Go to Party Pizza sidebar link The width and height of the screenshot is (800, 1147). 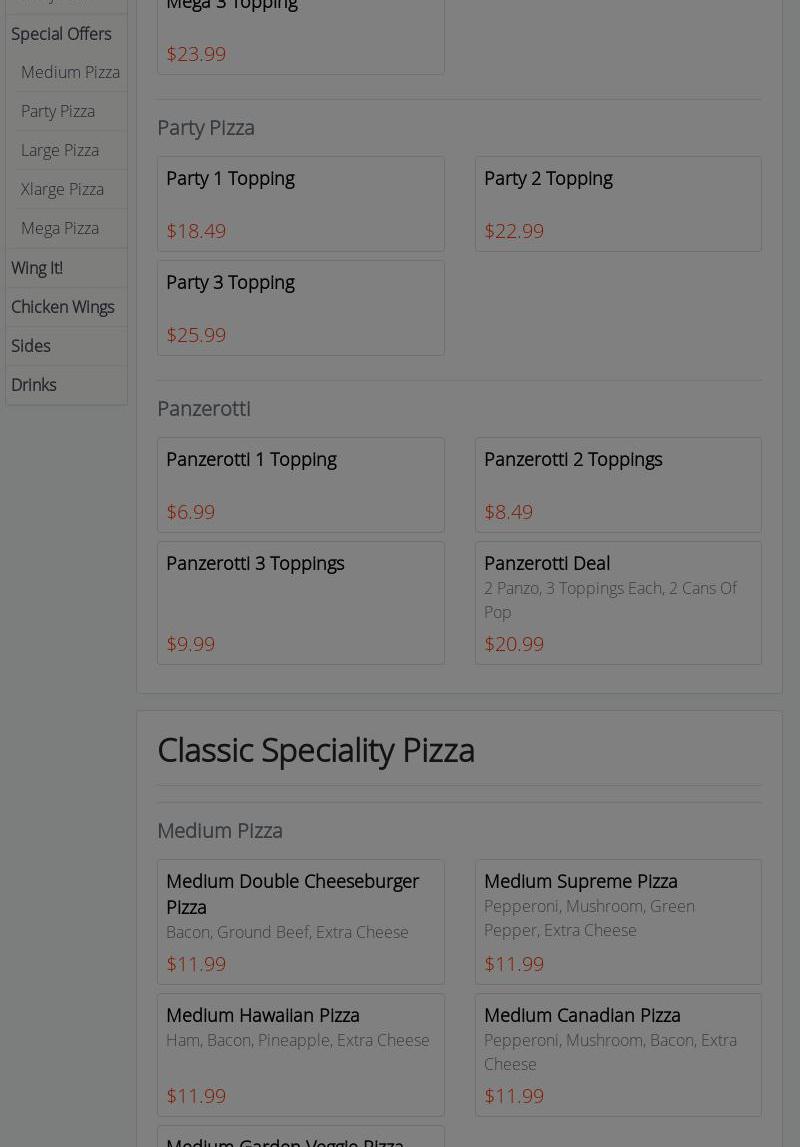coord(58,111)
